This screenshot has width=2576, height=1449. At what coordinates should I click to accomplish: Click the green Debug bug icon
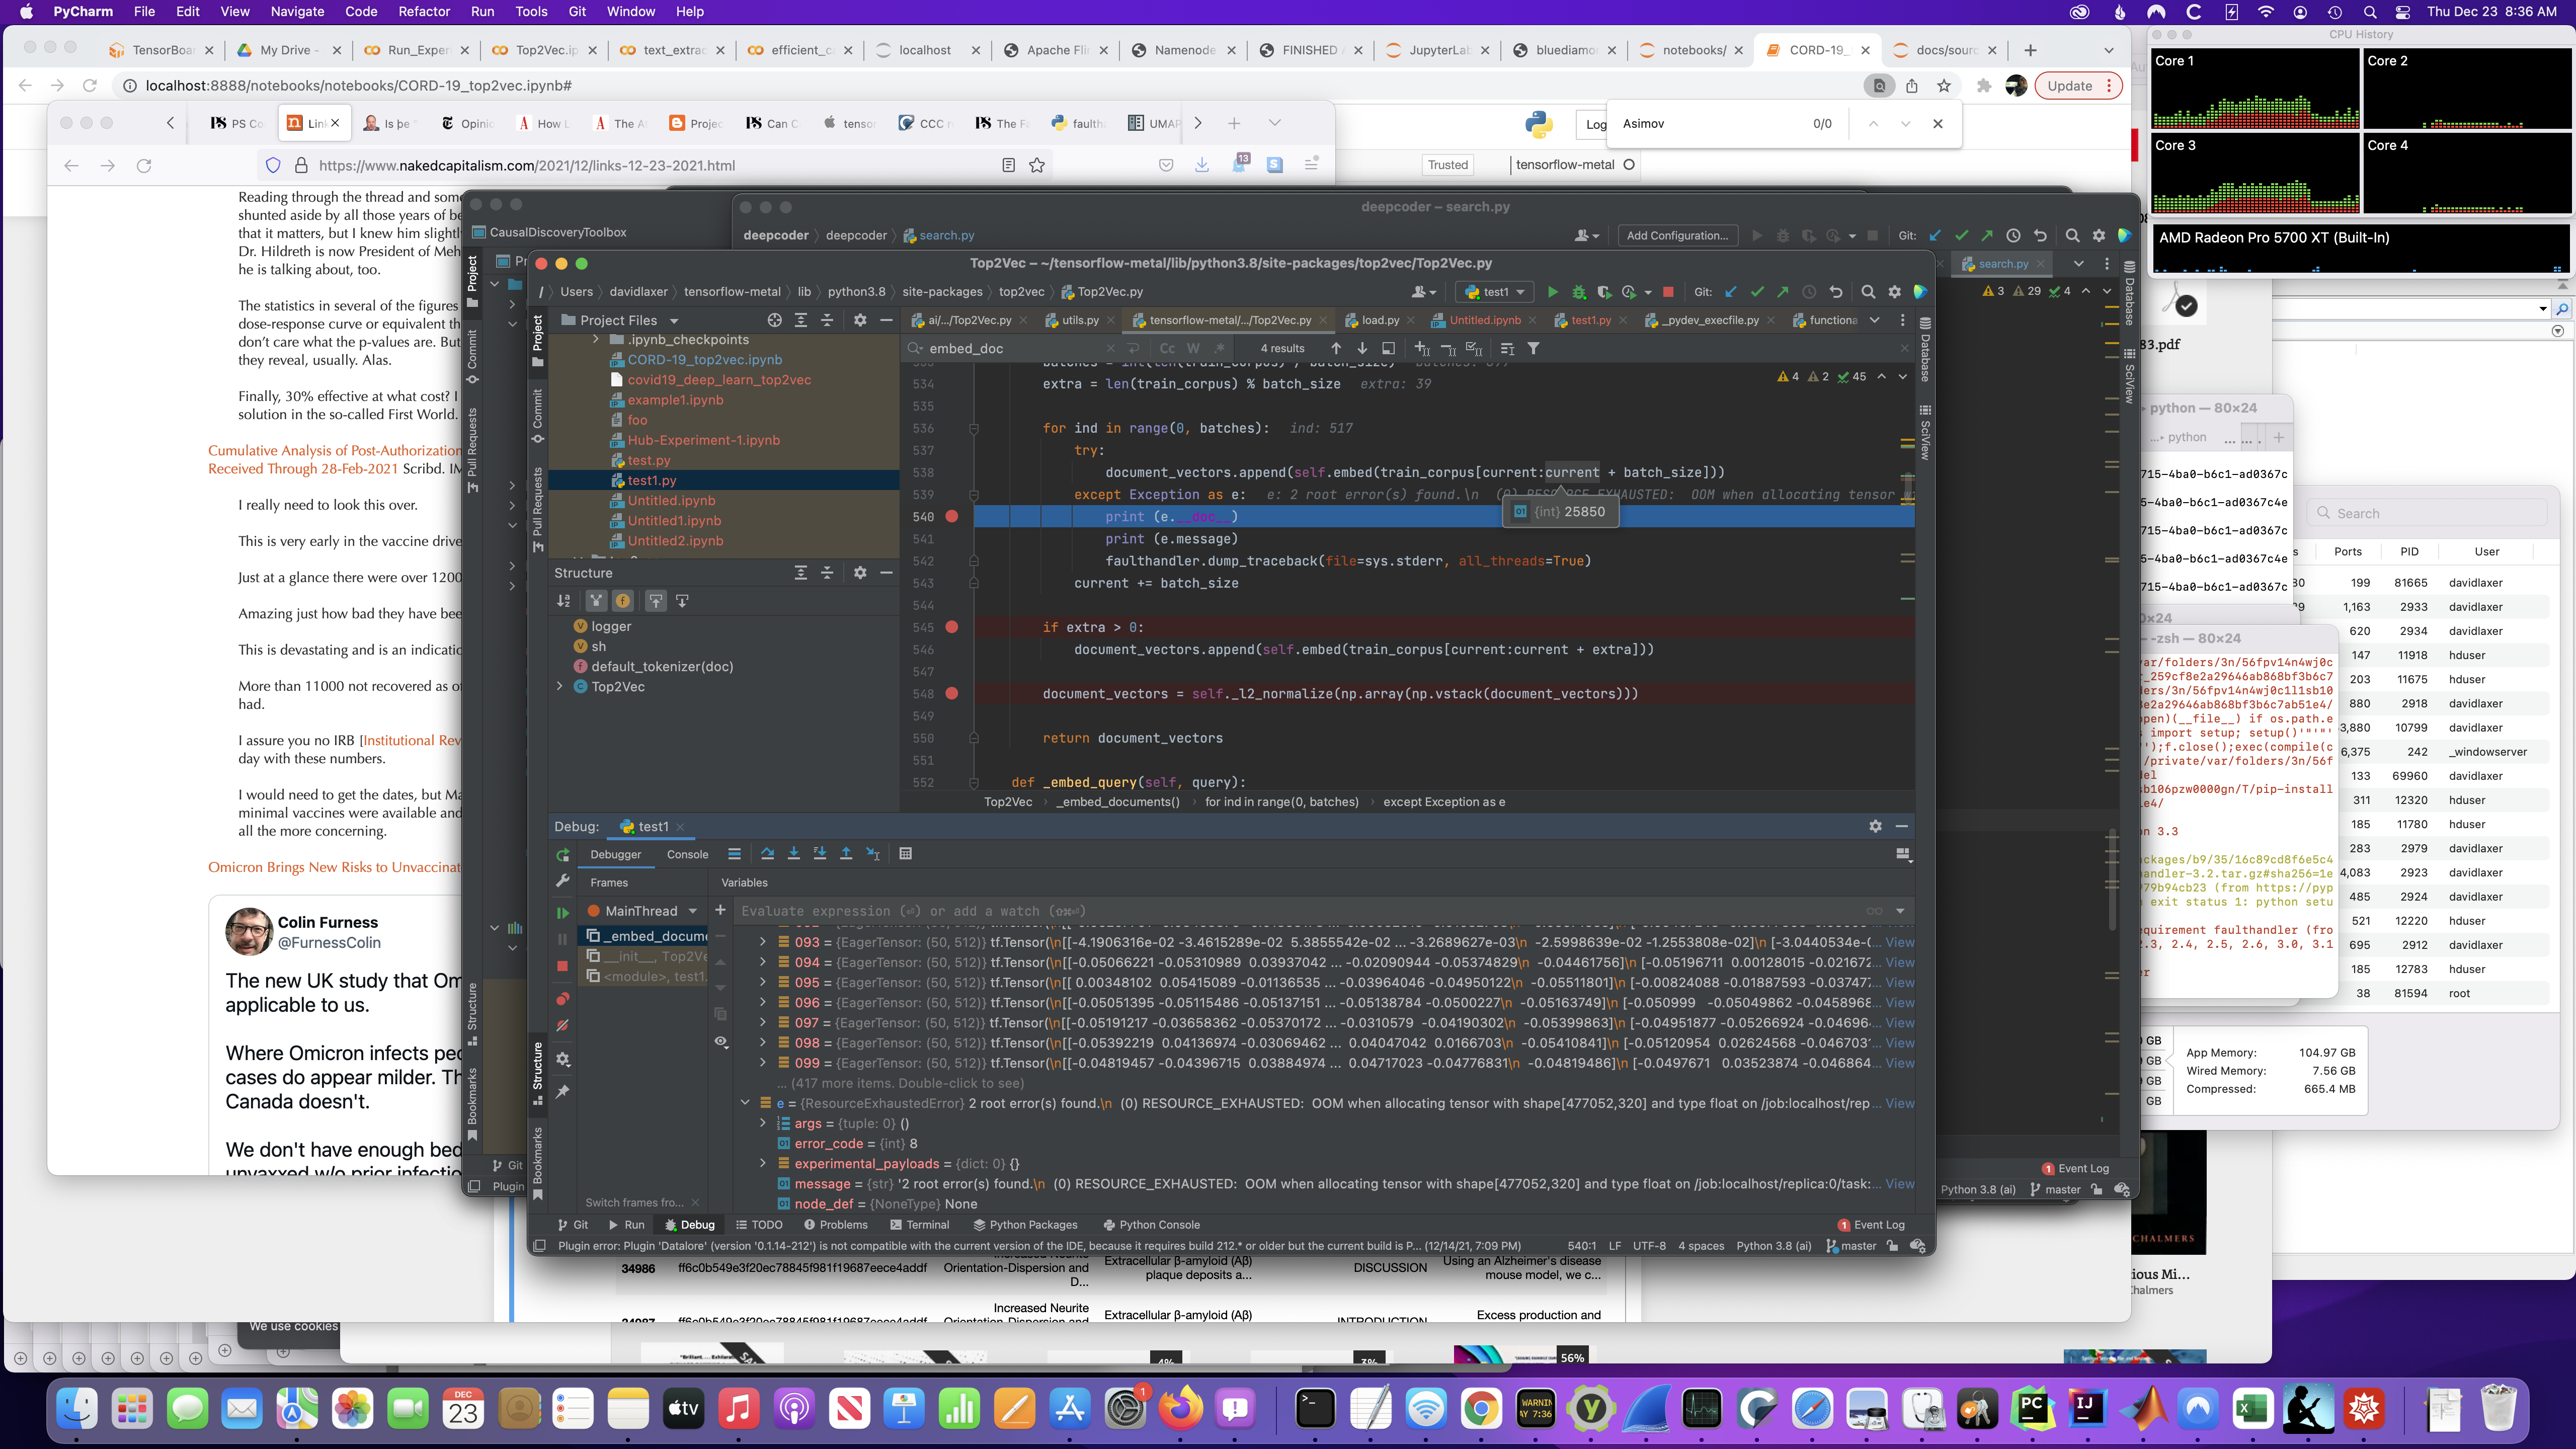tap(1579, 292)
